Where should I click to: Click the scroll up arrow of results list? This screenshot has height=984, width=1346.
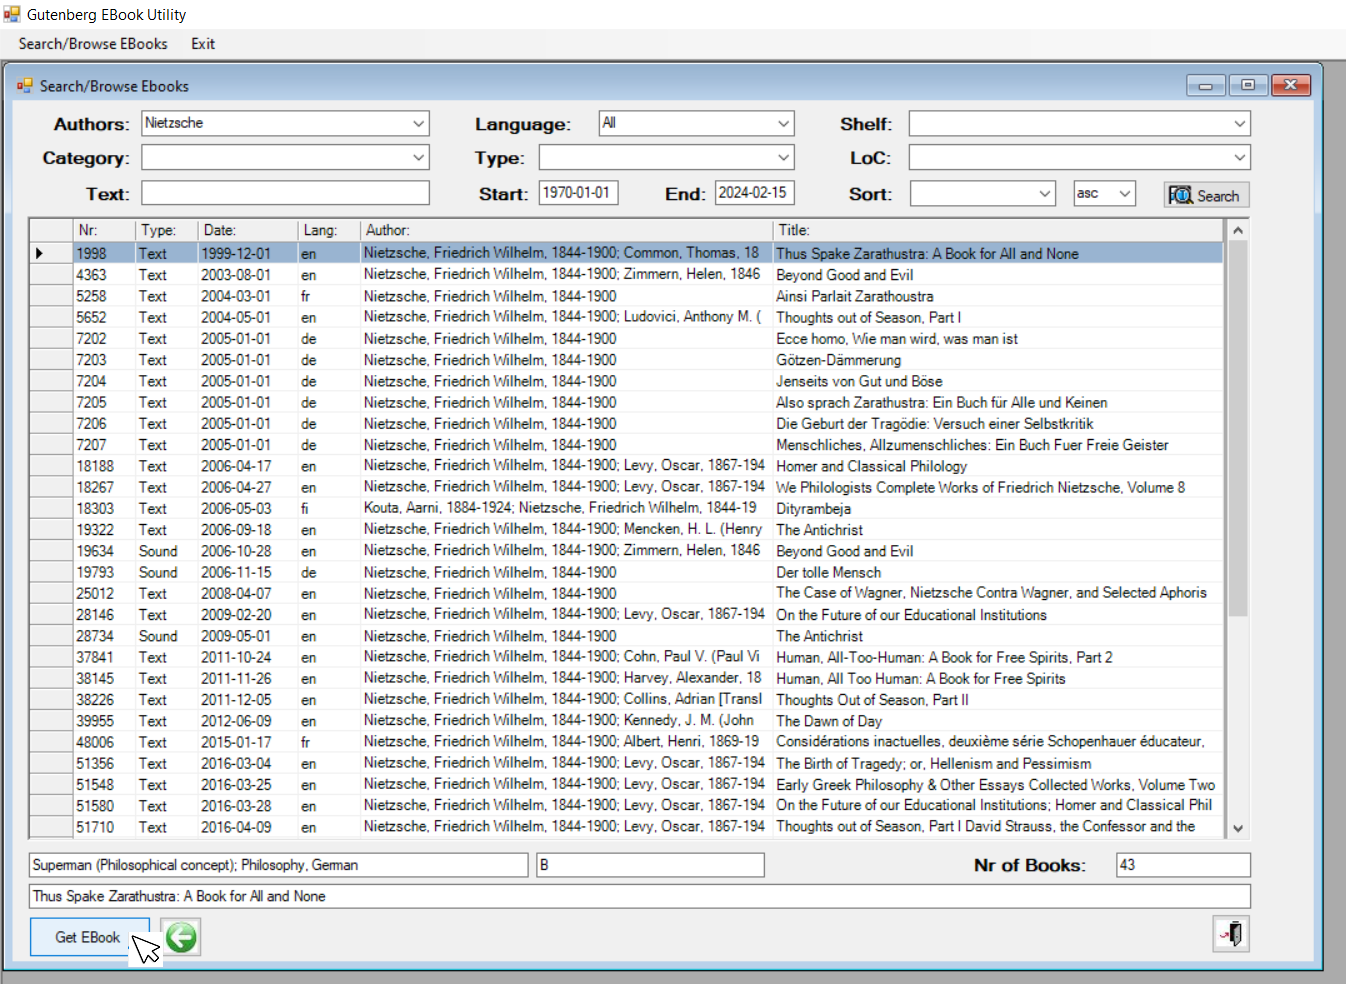tap(1238, 230)
